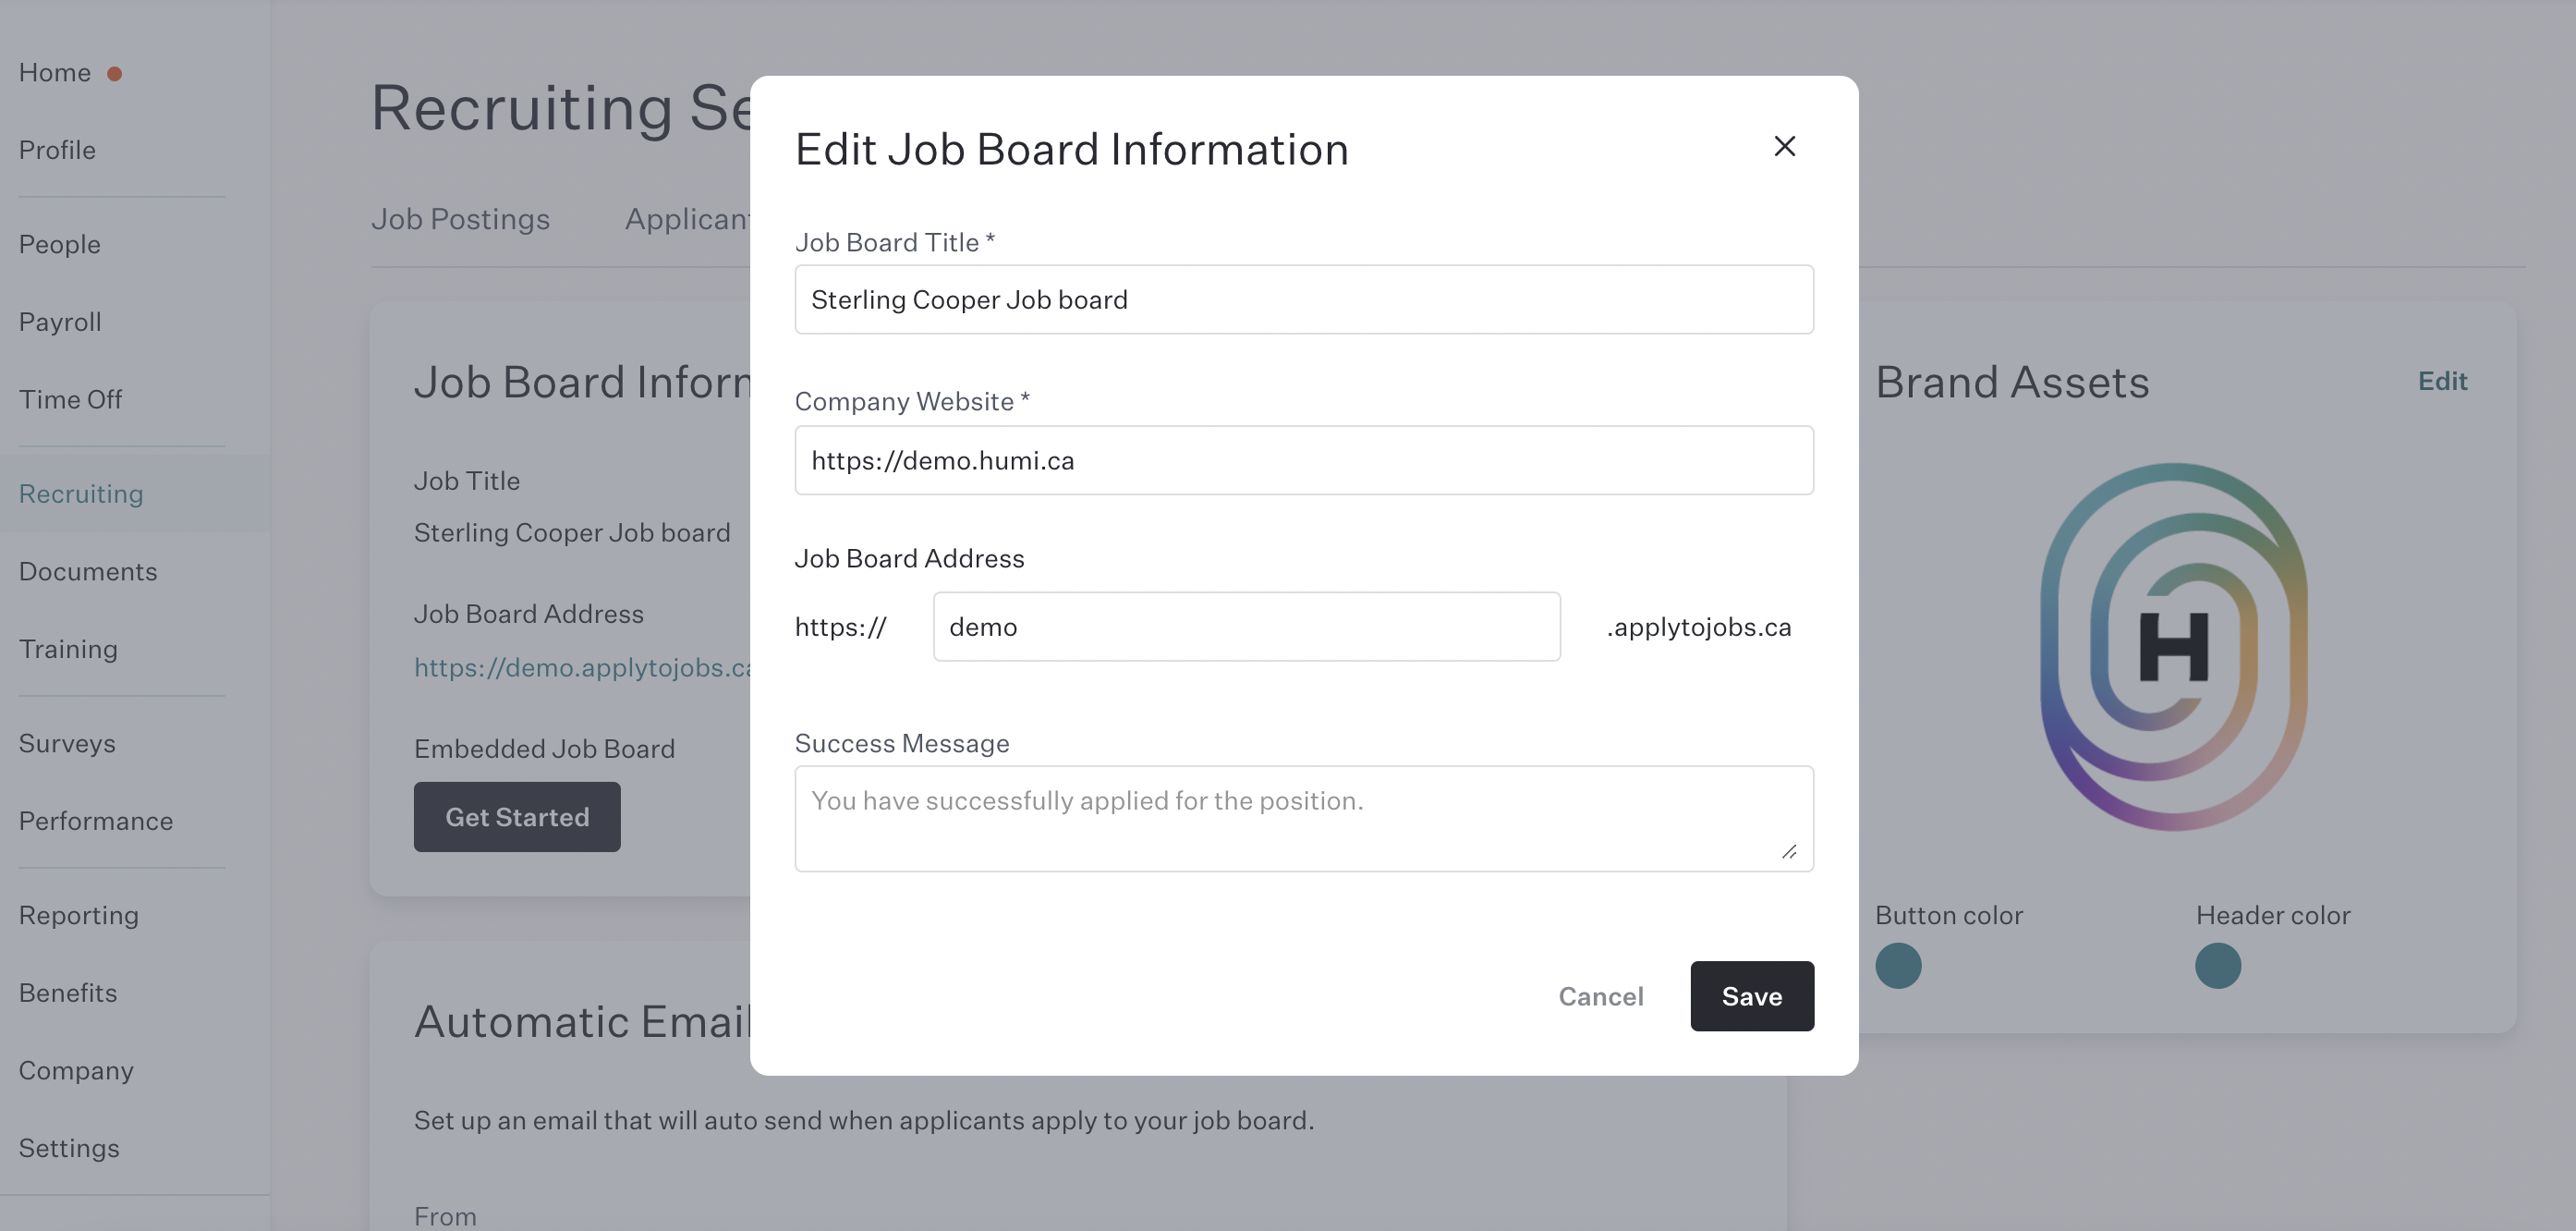Click the Job Board Title field
The width and height of the screenshot is (2576, 1231).
[x=1303, y=299]
